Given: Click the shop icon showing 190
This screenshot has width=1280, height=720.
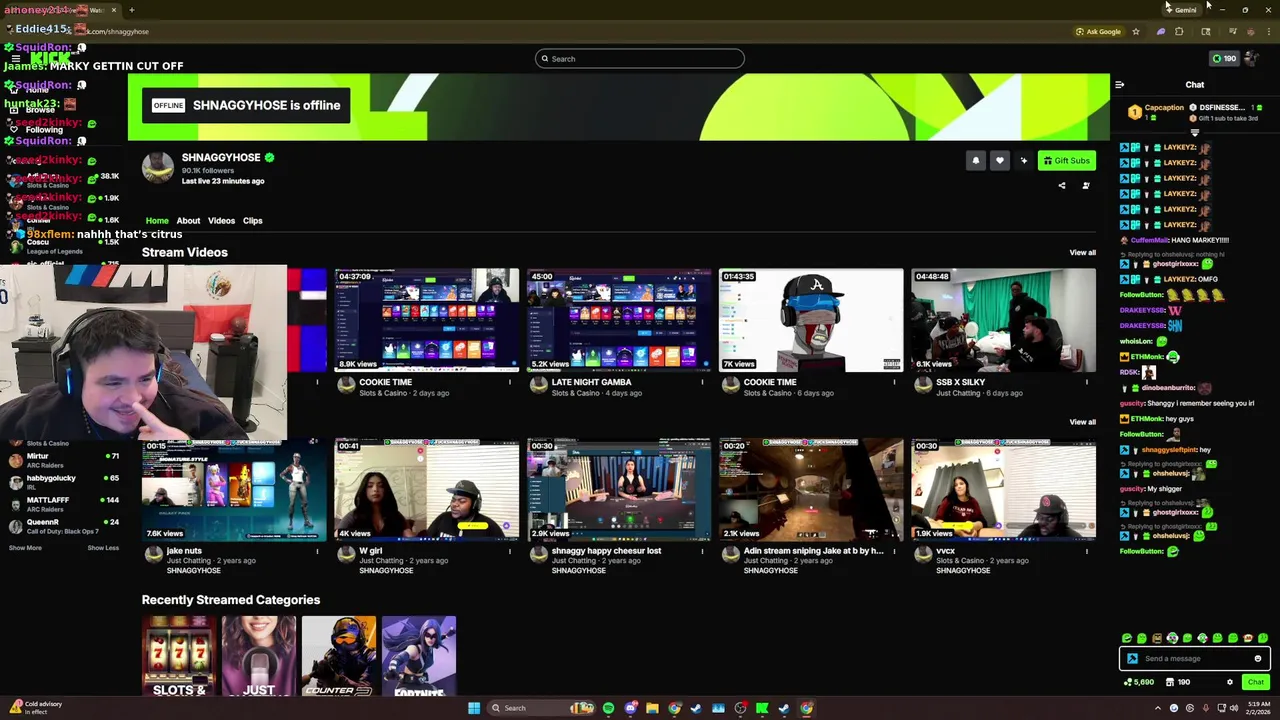Looking at the screenshot, I should pos(1177,682).
